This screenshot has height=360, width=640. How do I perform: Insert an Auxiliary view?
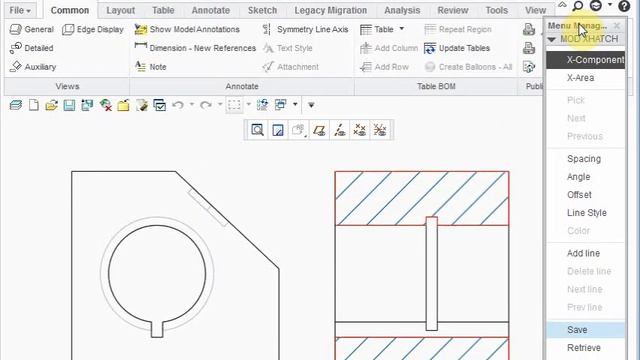[x=33, y=67]
